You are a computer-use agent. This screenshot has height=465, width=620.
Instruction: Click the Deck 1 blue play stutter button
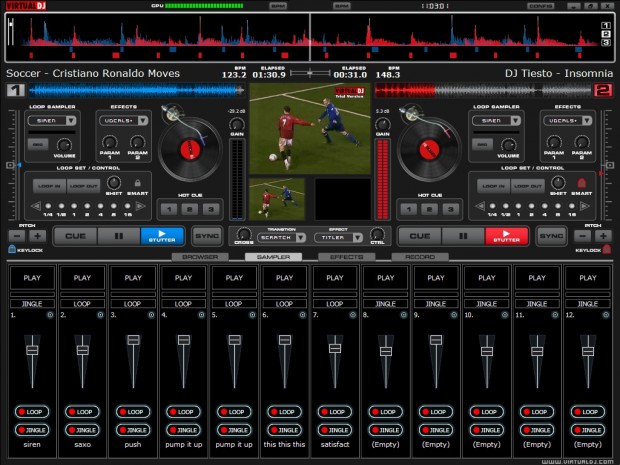pos(162,236)
